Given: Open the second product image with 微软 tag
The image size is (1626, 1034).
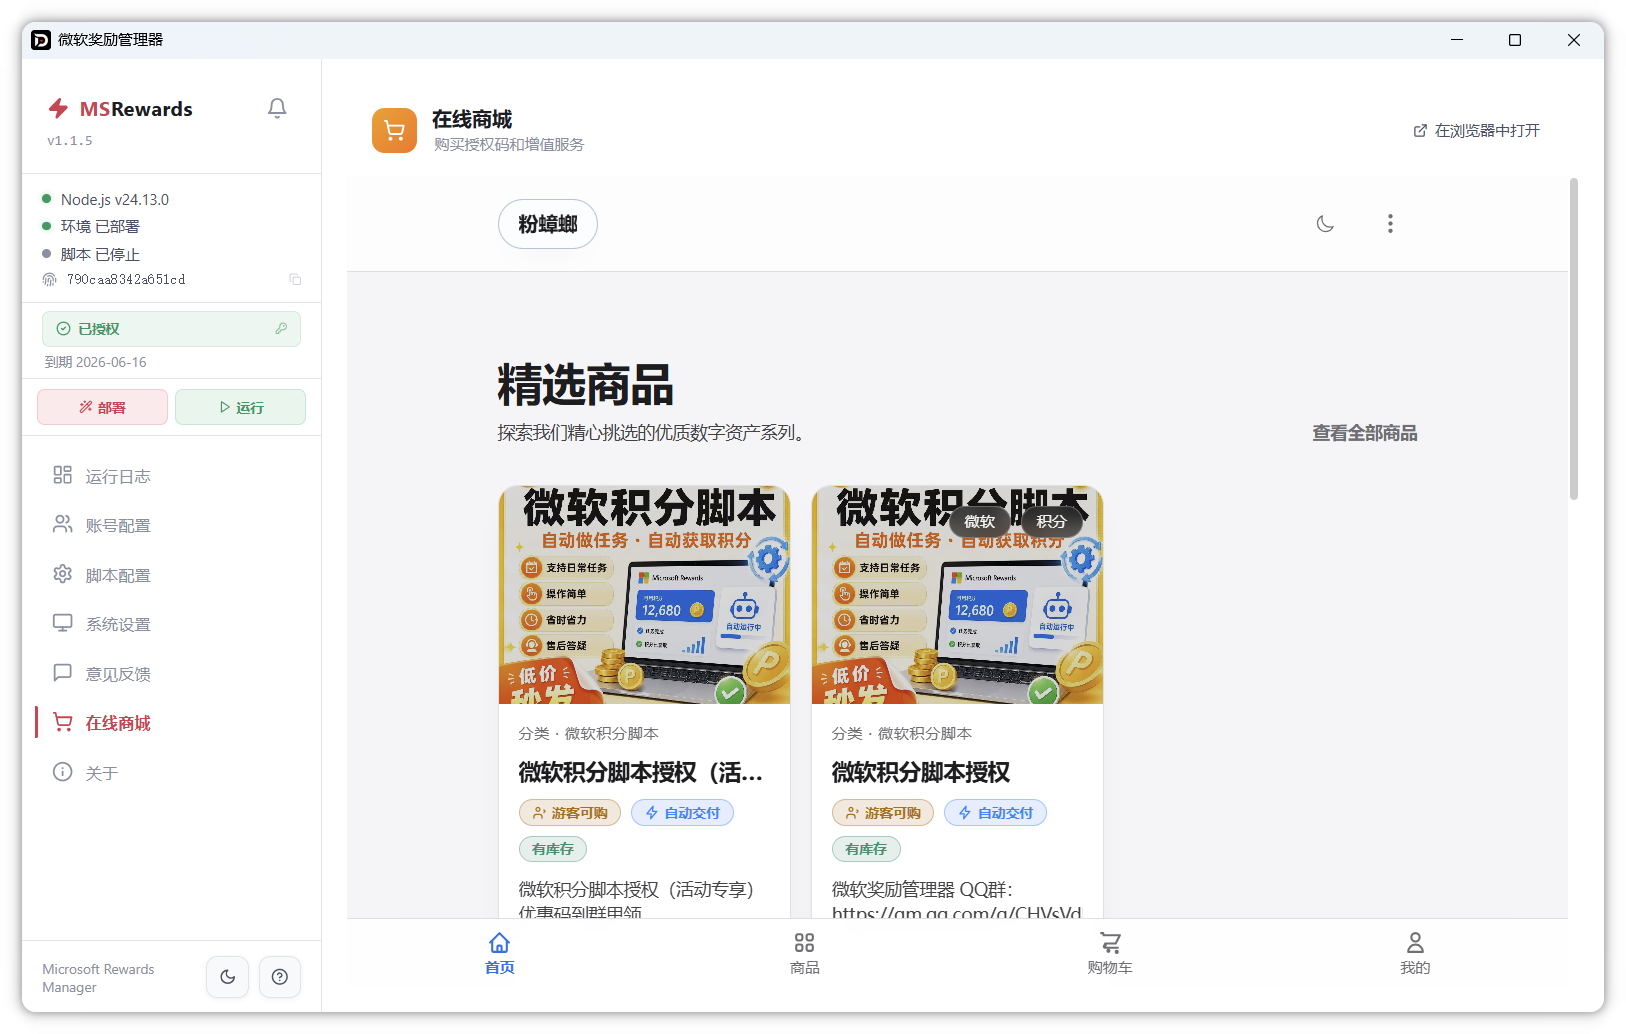Looking at the screenshot, I should (x=957, y=595).
